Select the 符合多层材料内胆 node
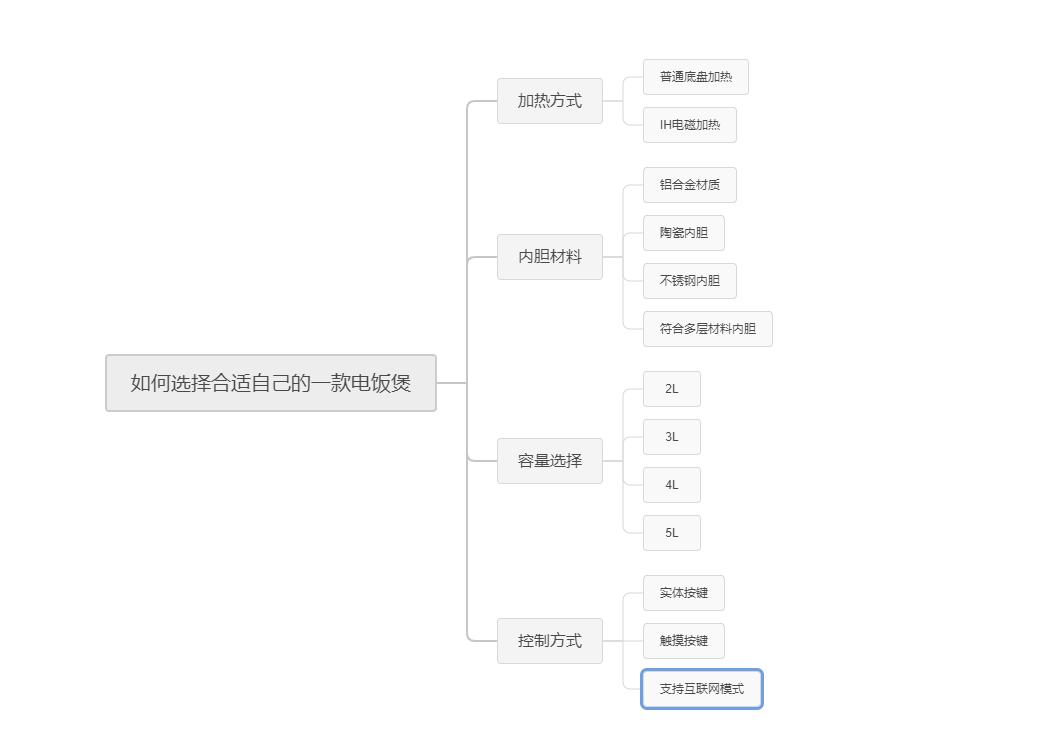The width and height of the screenshot is (1046, 747). click(707, 329)
